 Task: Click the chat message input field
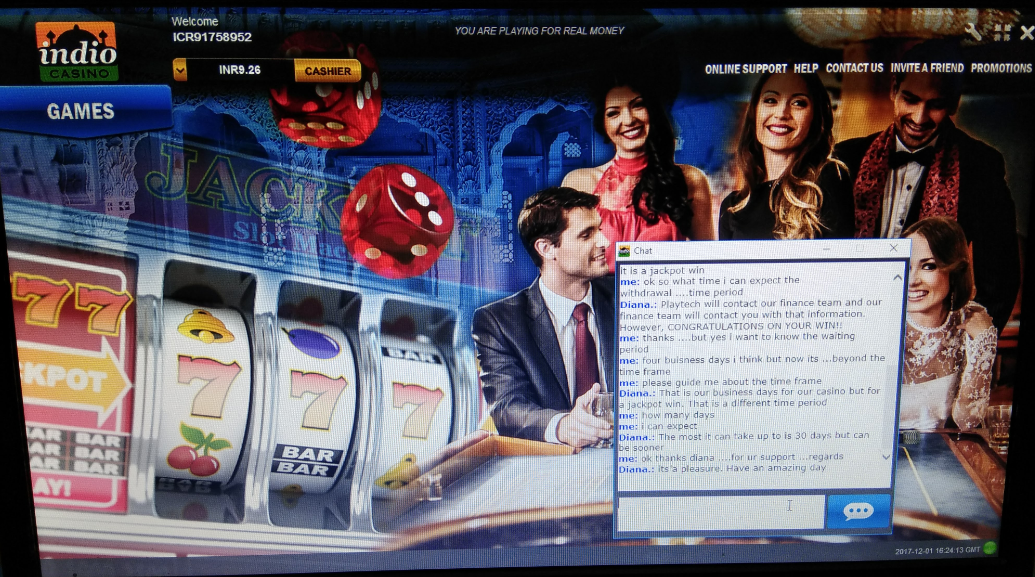coord(720,511)
